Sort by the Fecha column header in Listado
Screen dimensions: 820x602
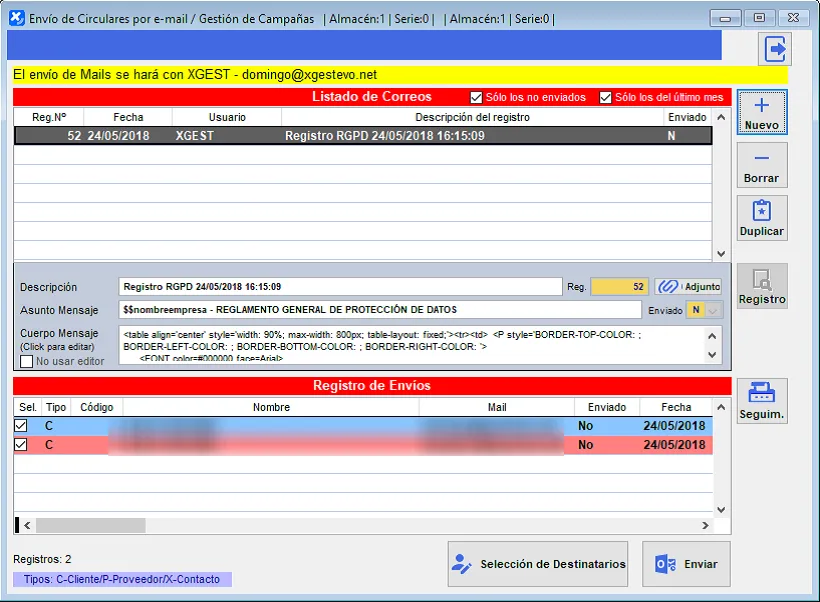coord(128,117)
